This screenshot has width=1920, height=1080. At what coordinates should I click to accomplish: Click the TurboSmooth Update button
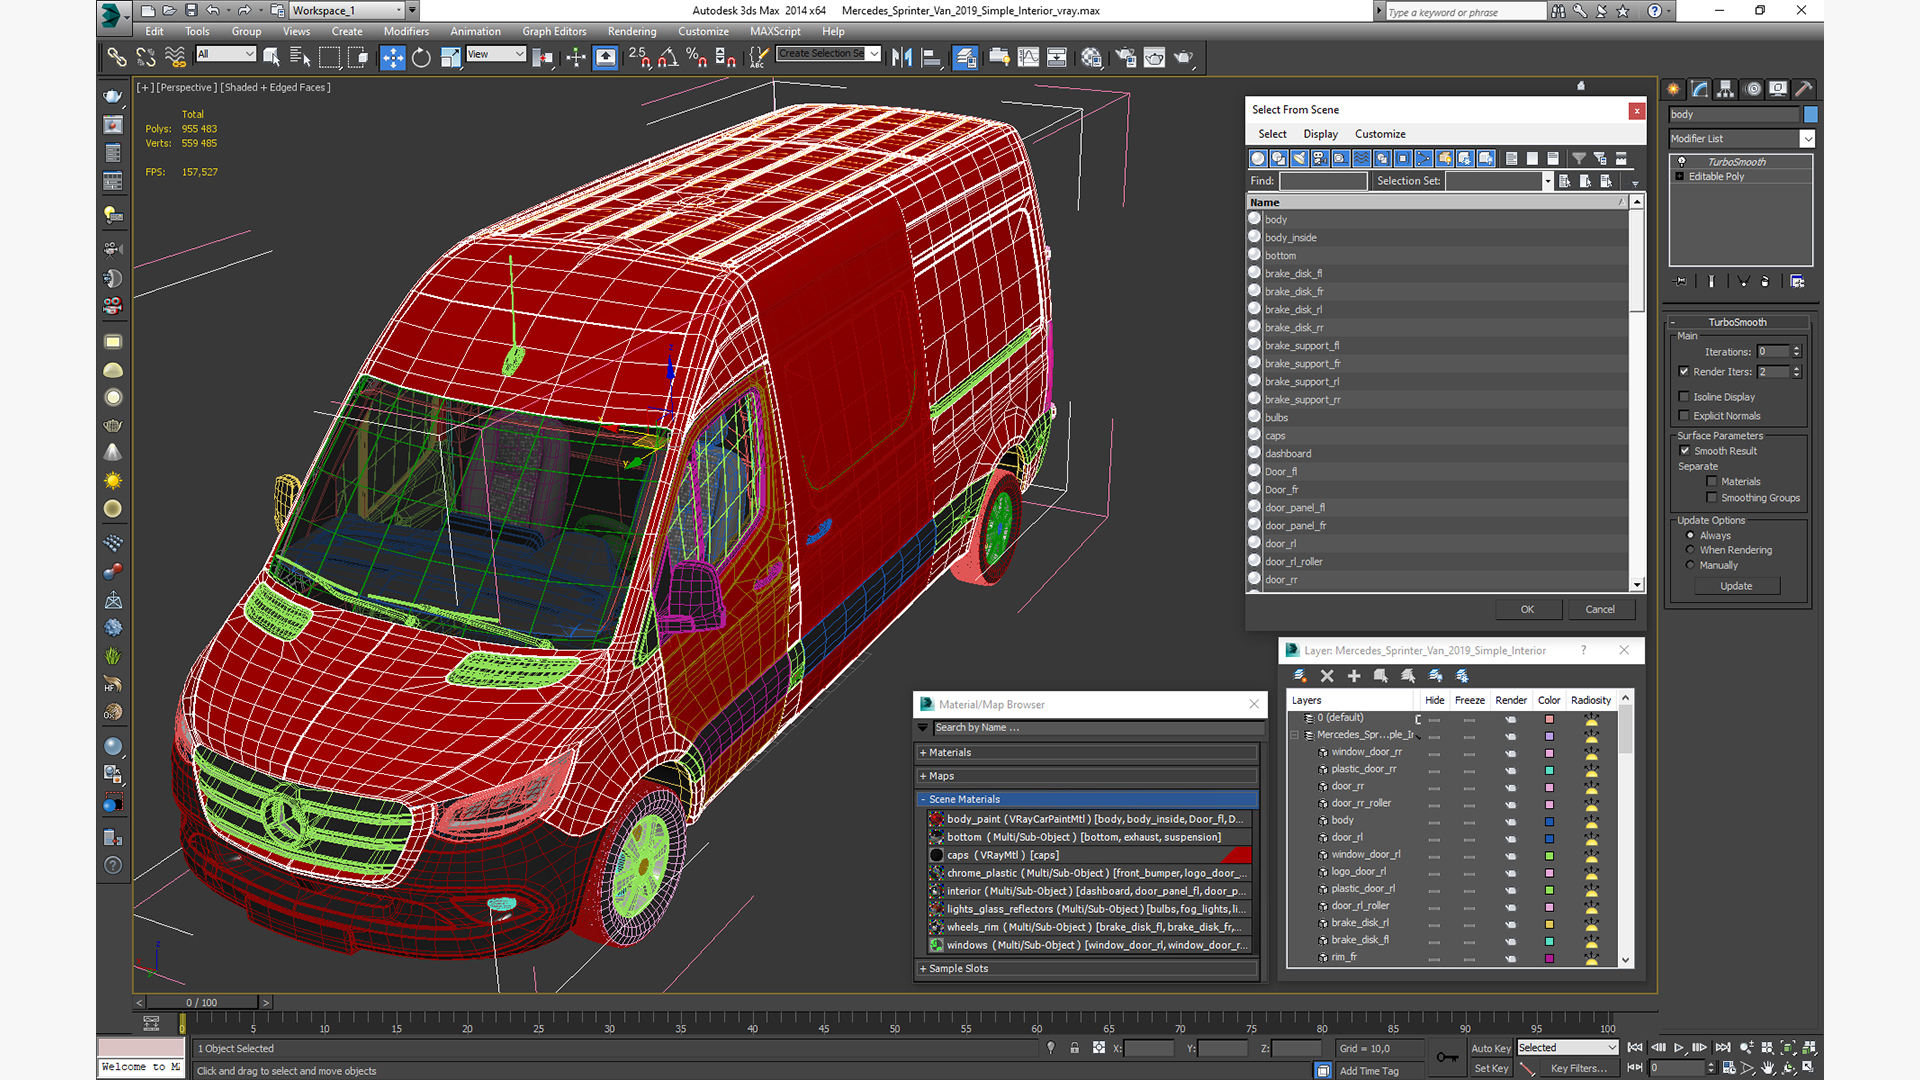pyautogui.click(x=1736, y=586)
